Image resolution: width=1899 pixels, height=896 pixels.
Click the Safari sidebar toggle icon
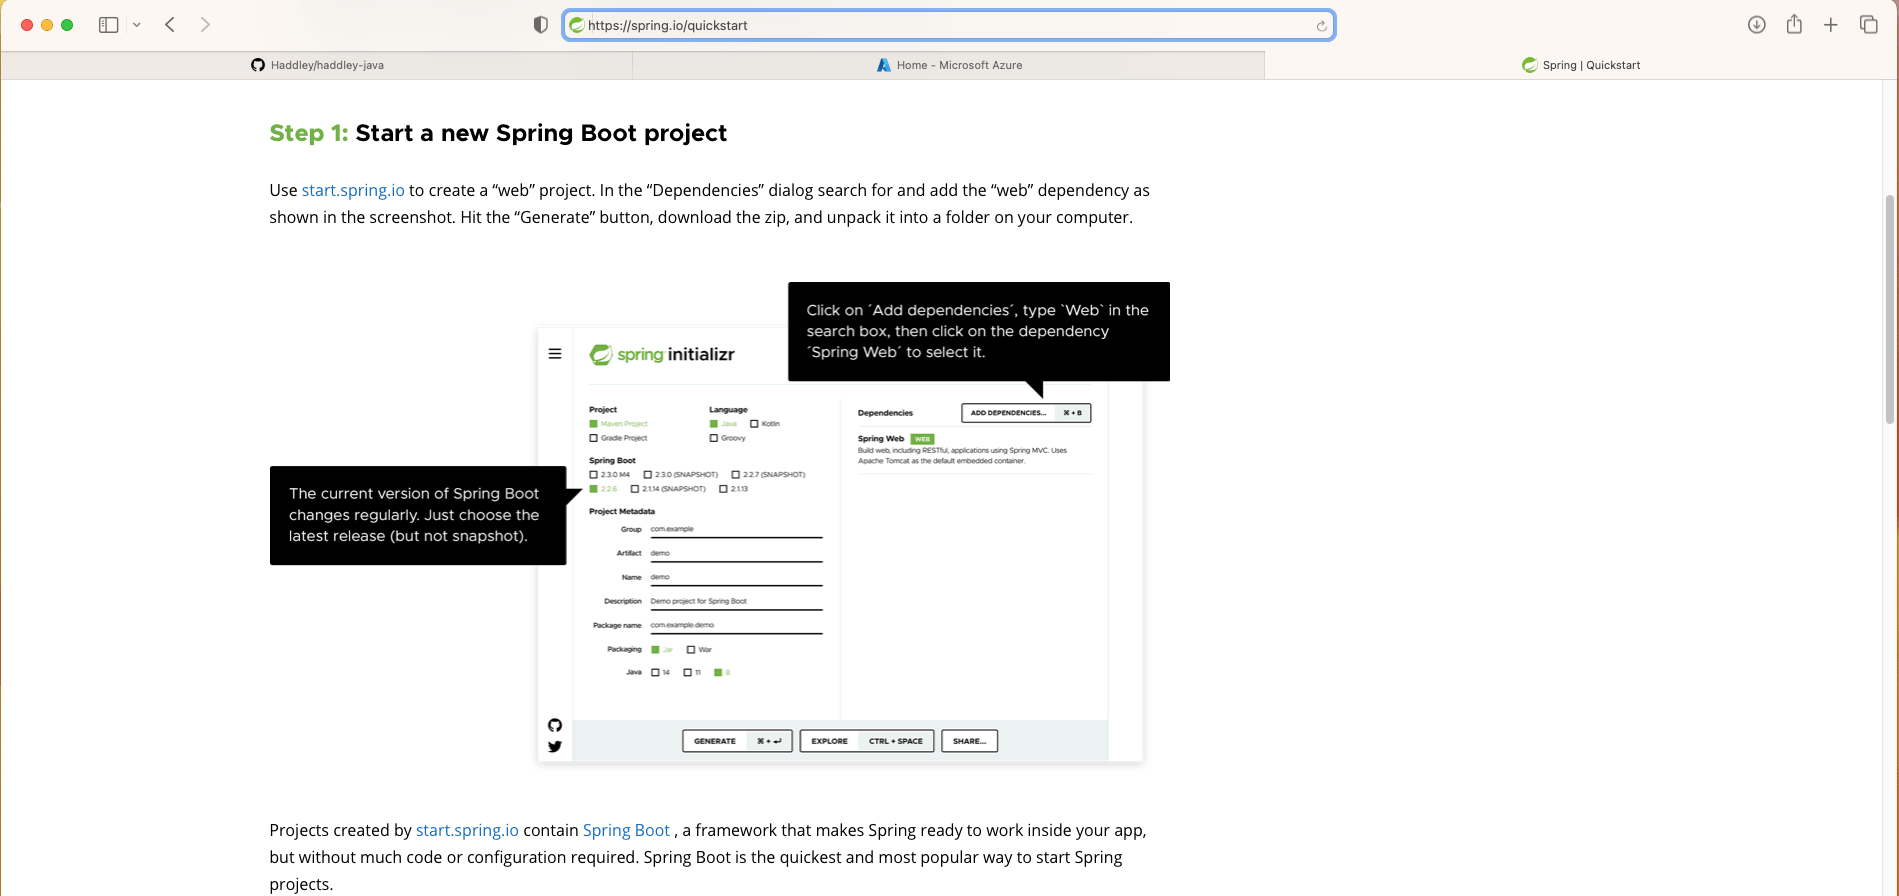(108, 25)
